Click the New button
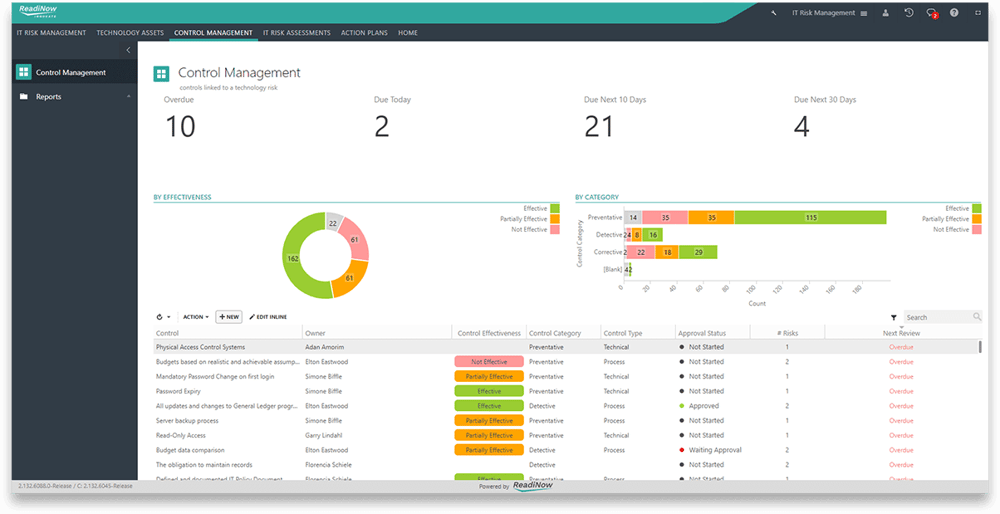The height and width of the screenshot is (514, 1000). point(229,317)
